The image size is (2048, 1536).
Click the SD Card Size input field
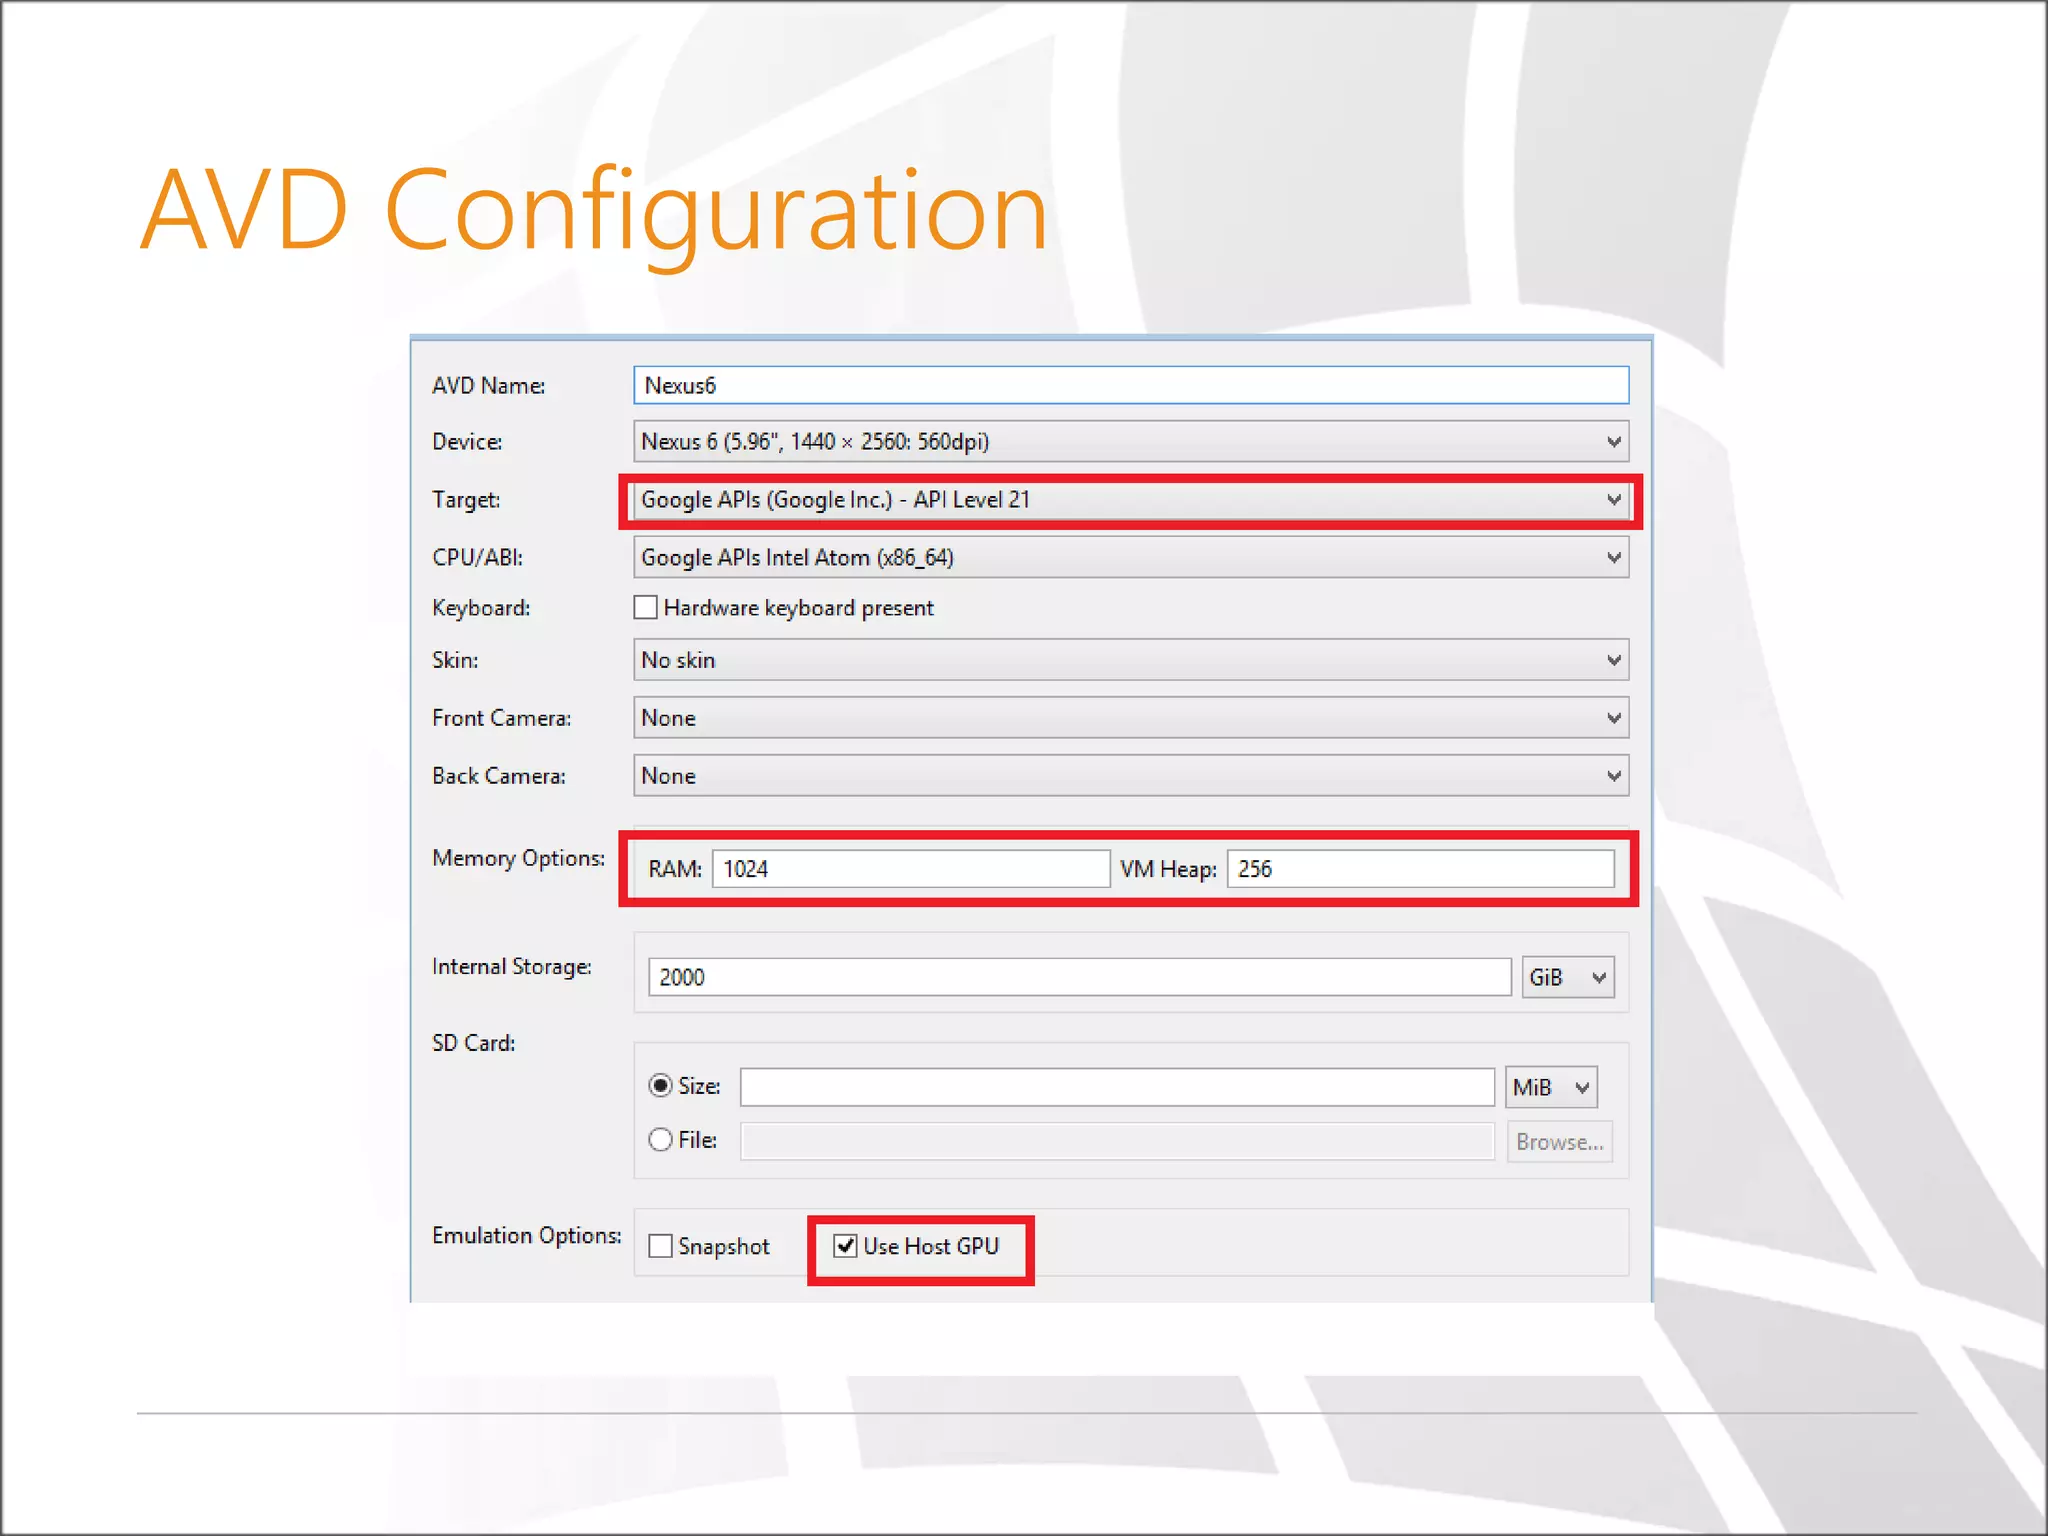coord(1117,1087)
